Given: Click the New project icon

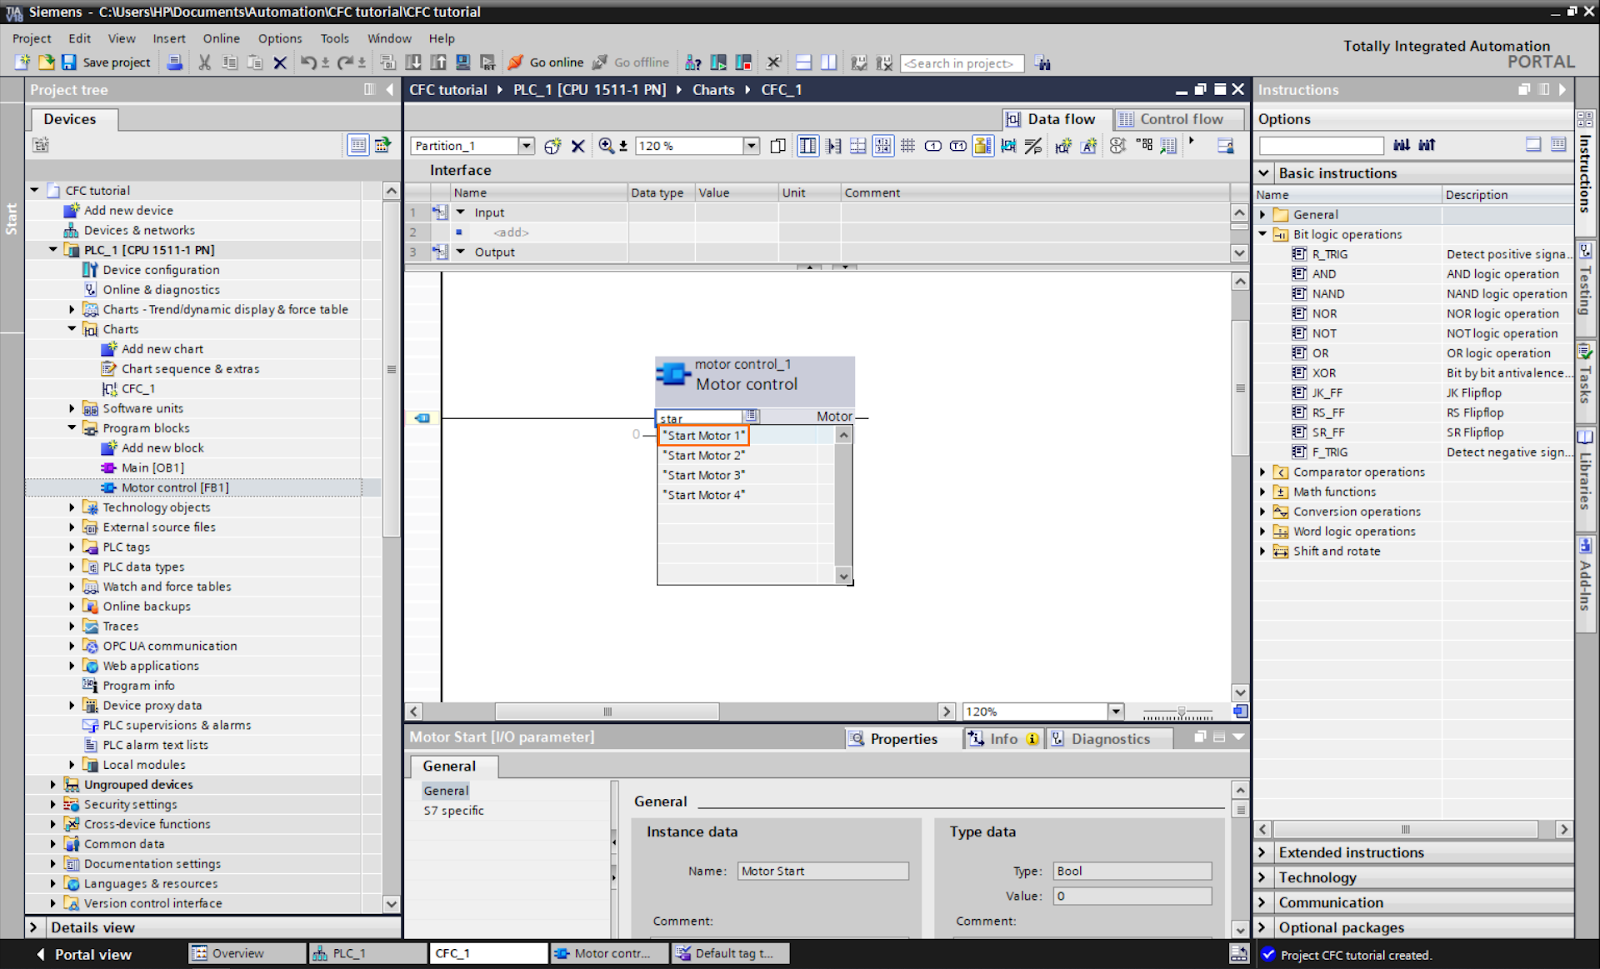Looking at the screenshot, I should [22, 62].
